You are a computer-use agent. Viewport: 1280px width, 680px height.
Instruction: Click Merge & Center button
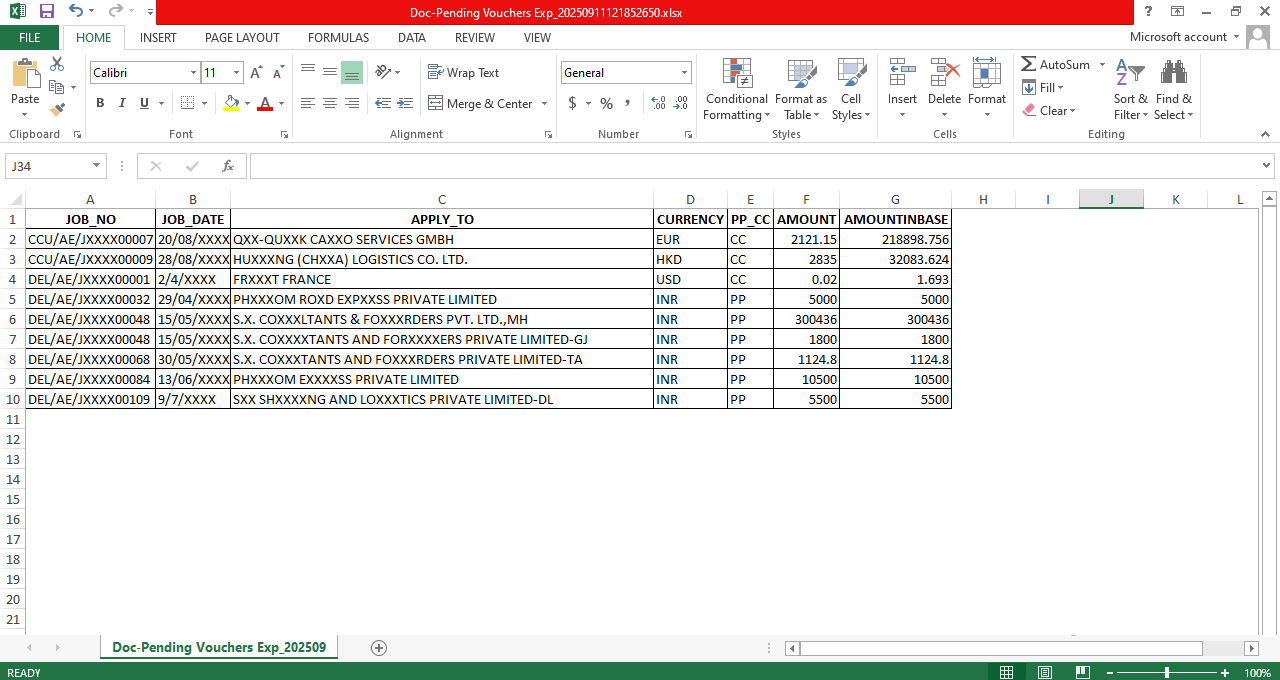point(481,103)
